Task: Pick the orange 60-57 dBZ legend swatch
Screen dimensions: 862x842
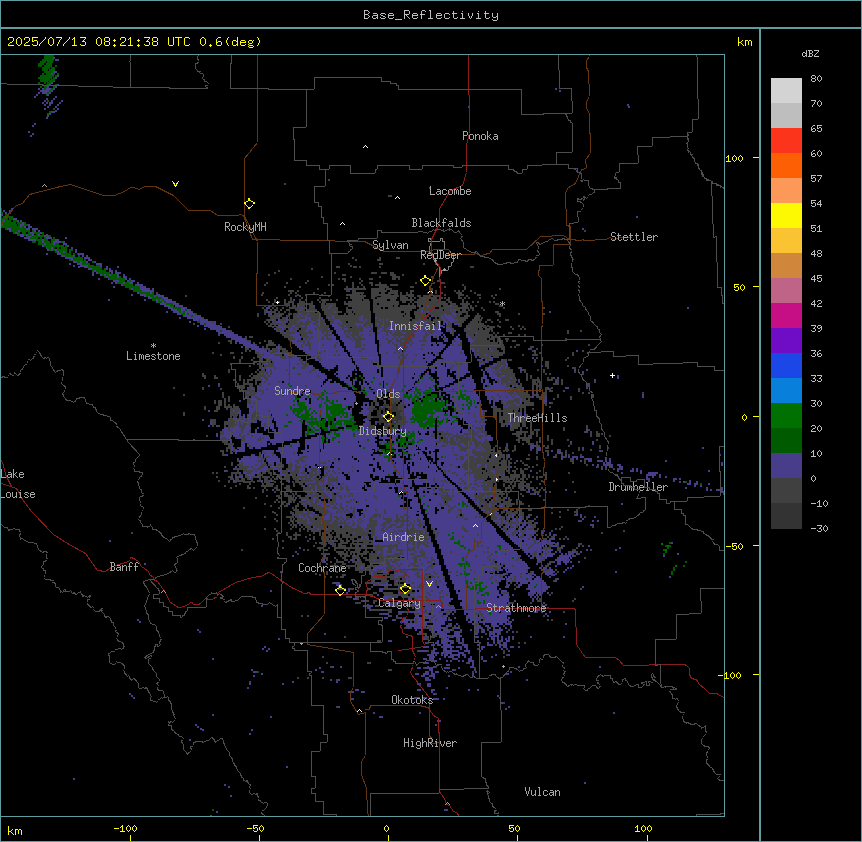Action: (786, 165)
